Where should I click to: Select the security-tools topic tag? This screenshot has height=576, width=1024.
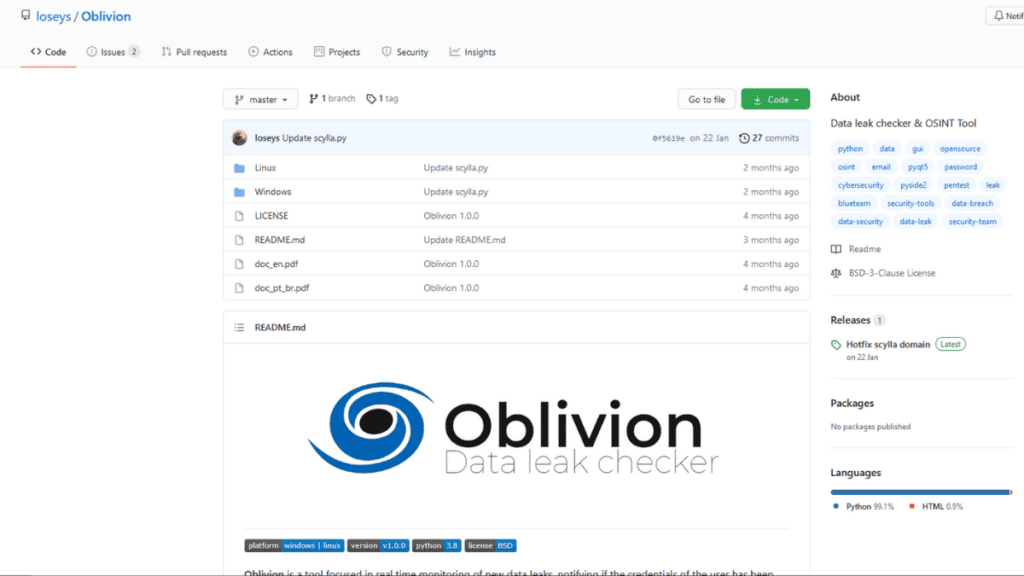point(910,204)
